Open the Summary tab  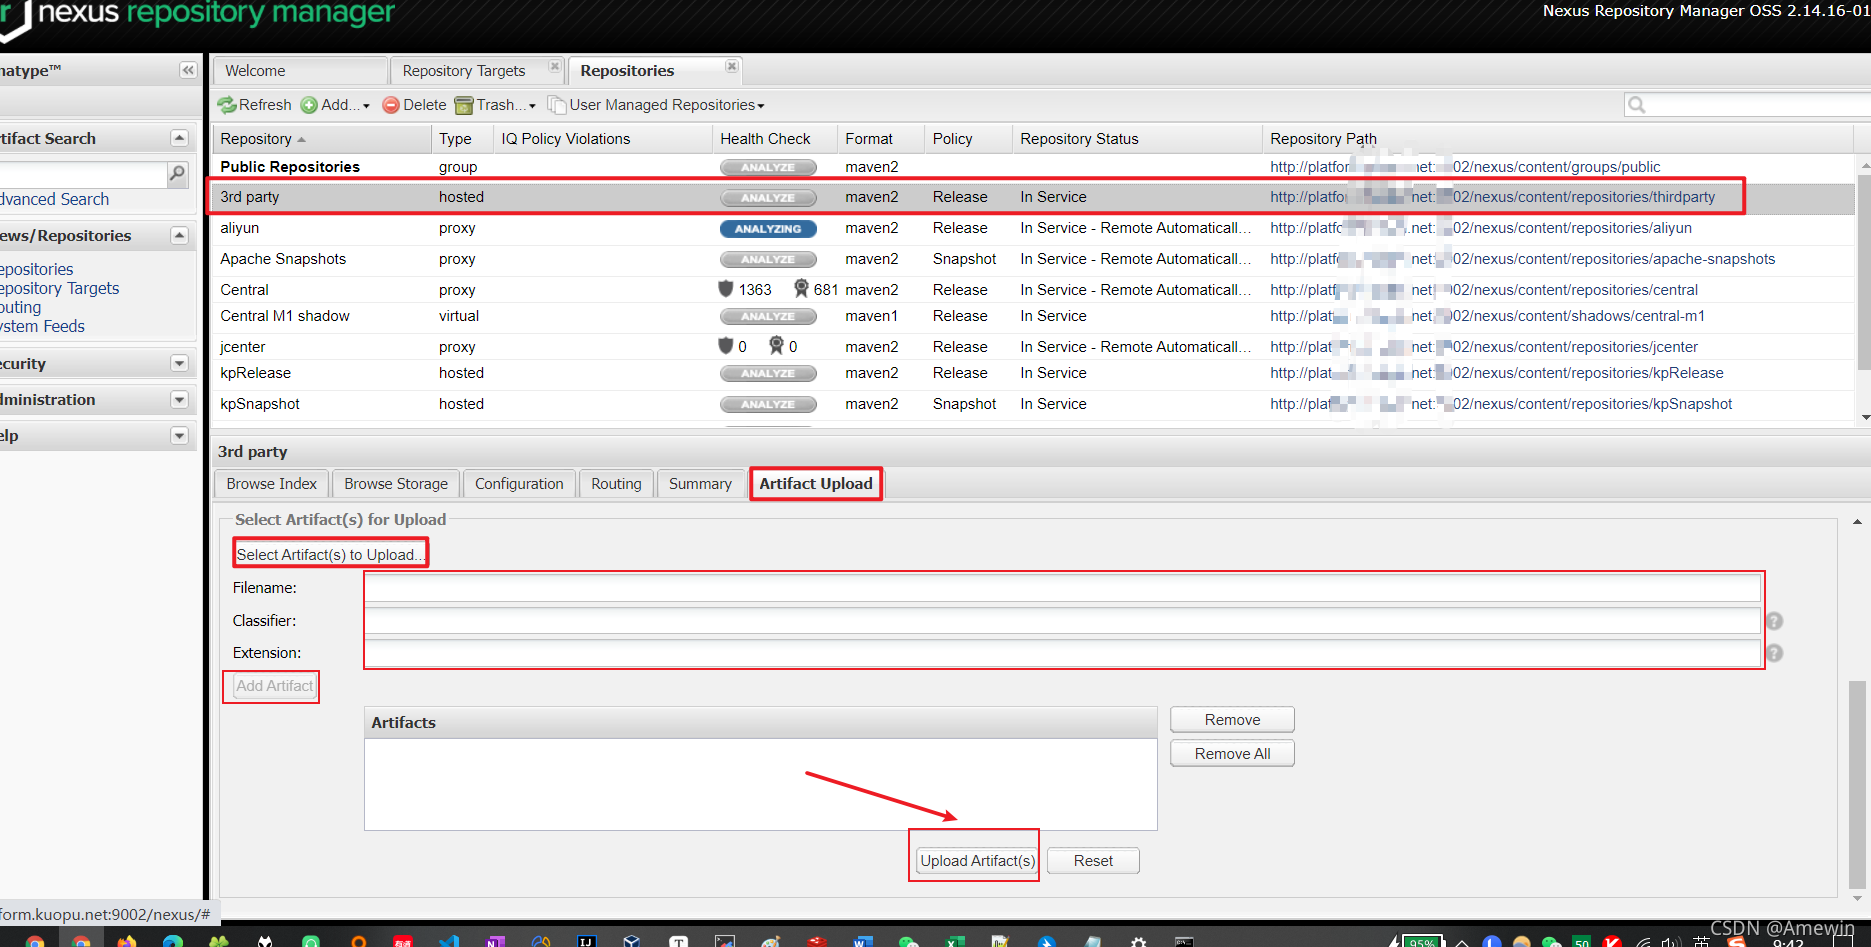700,484
